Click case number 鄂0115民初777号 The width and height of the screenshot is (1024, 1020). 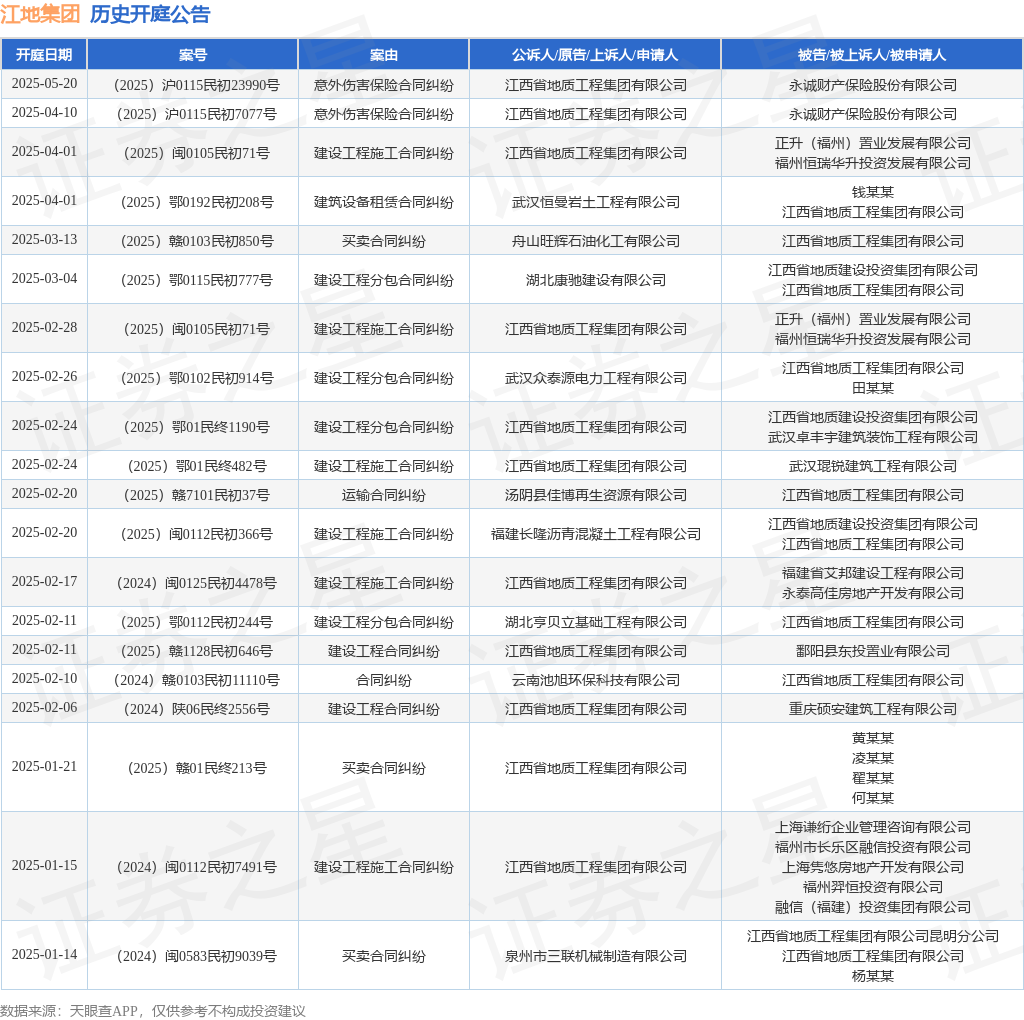coord(197,280)
